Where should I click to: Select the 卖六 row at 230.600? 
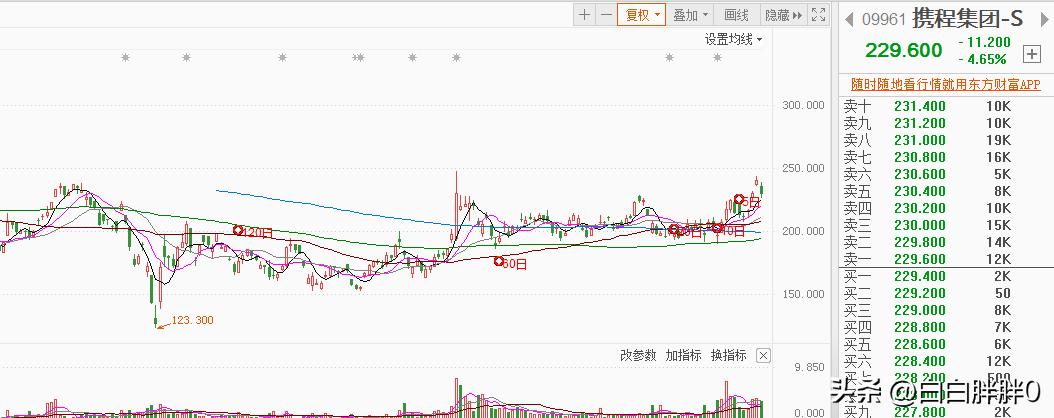pos(946,174)
